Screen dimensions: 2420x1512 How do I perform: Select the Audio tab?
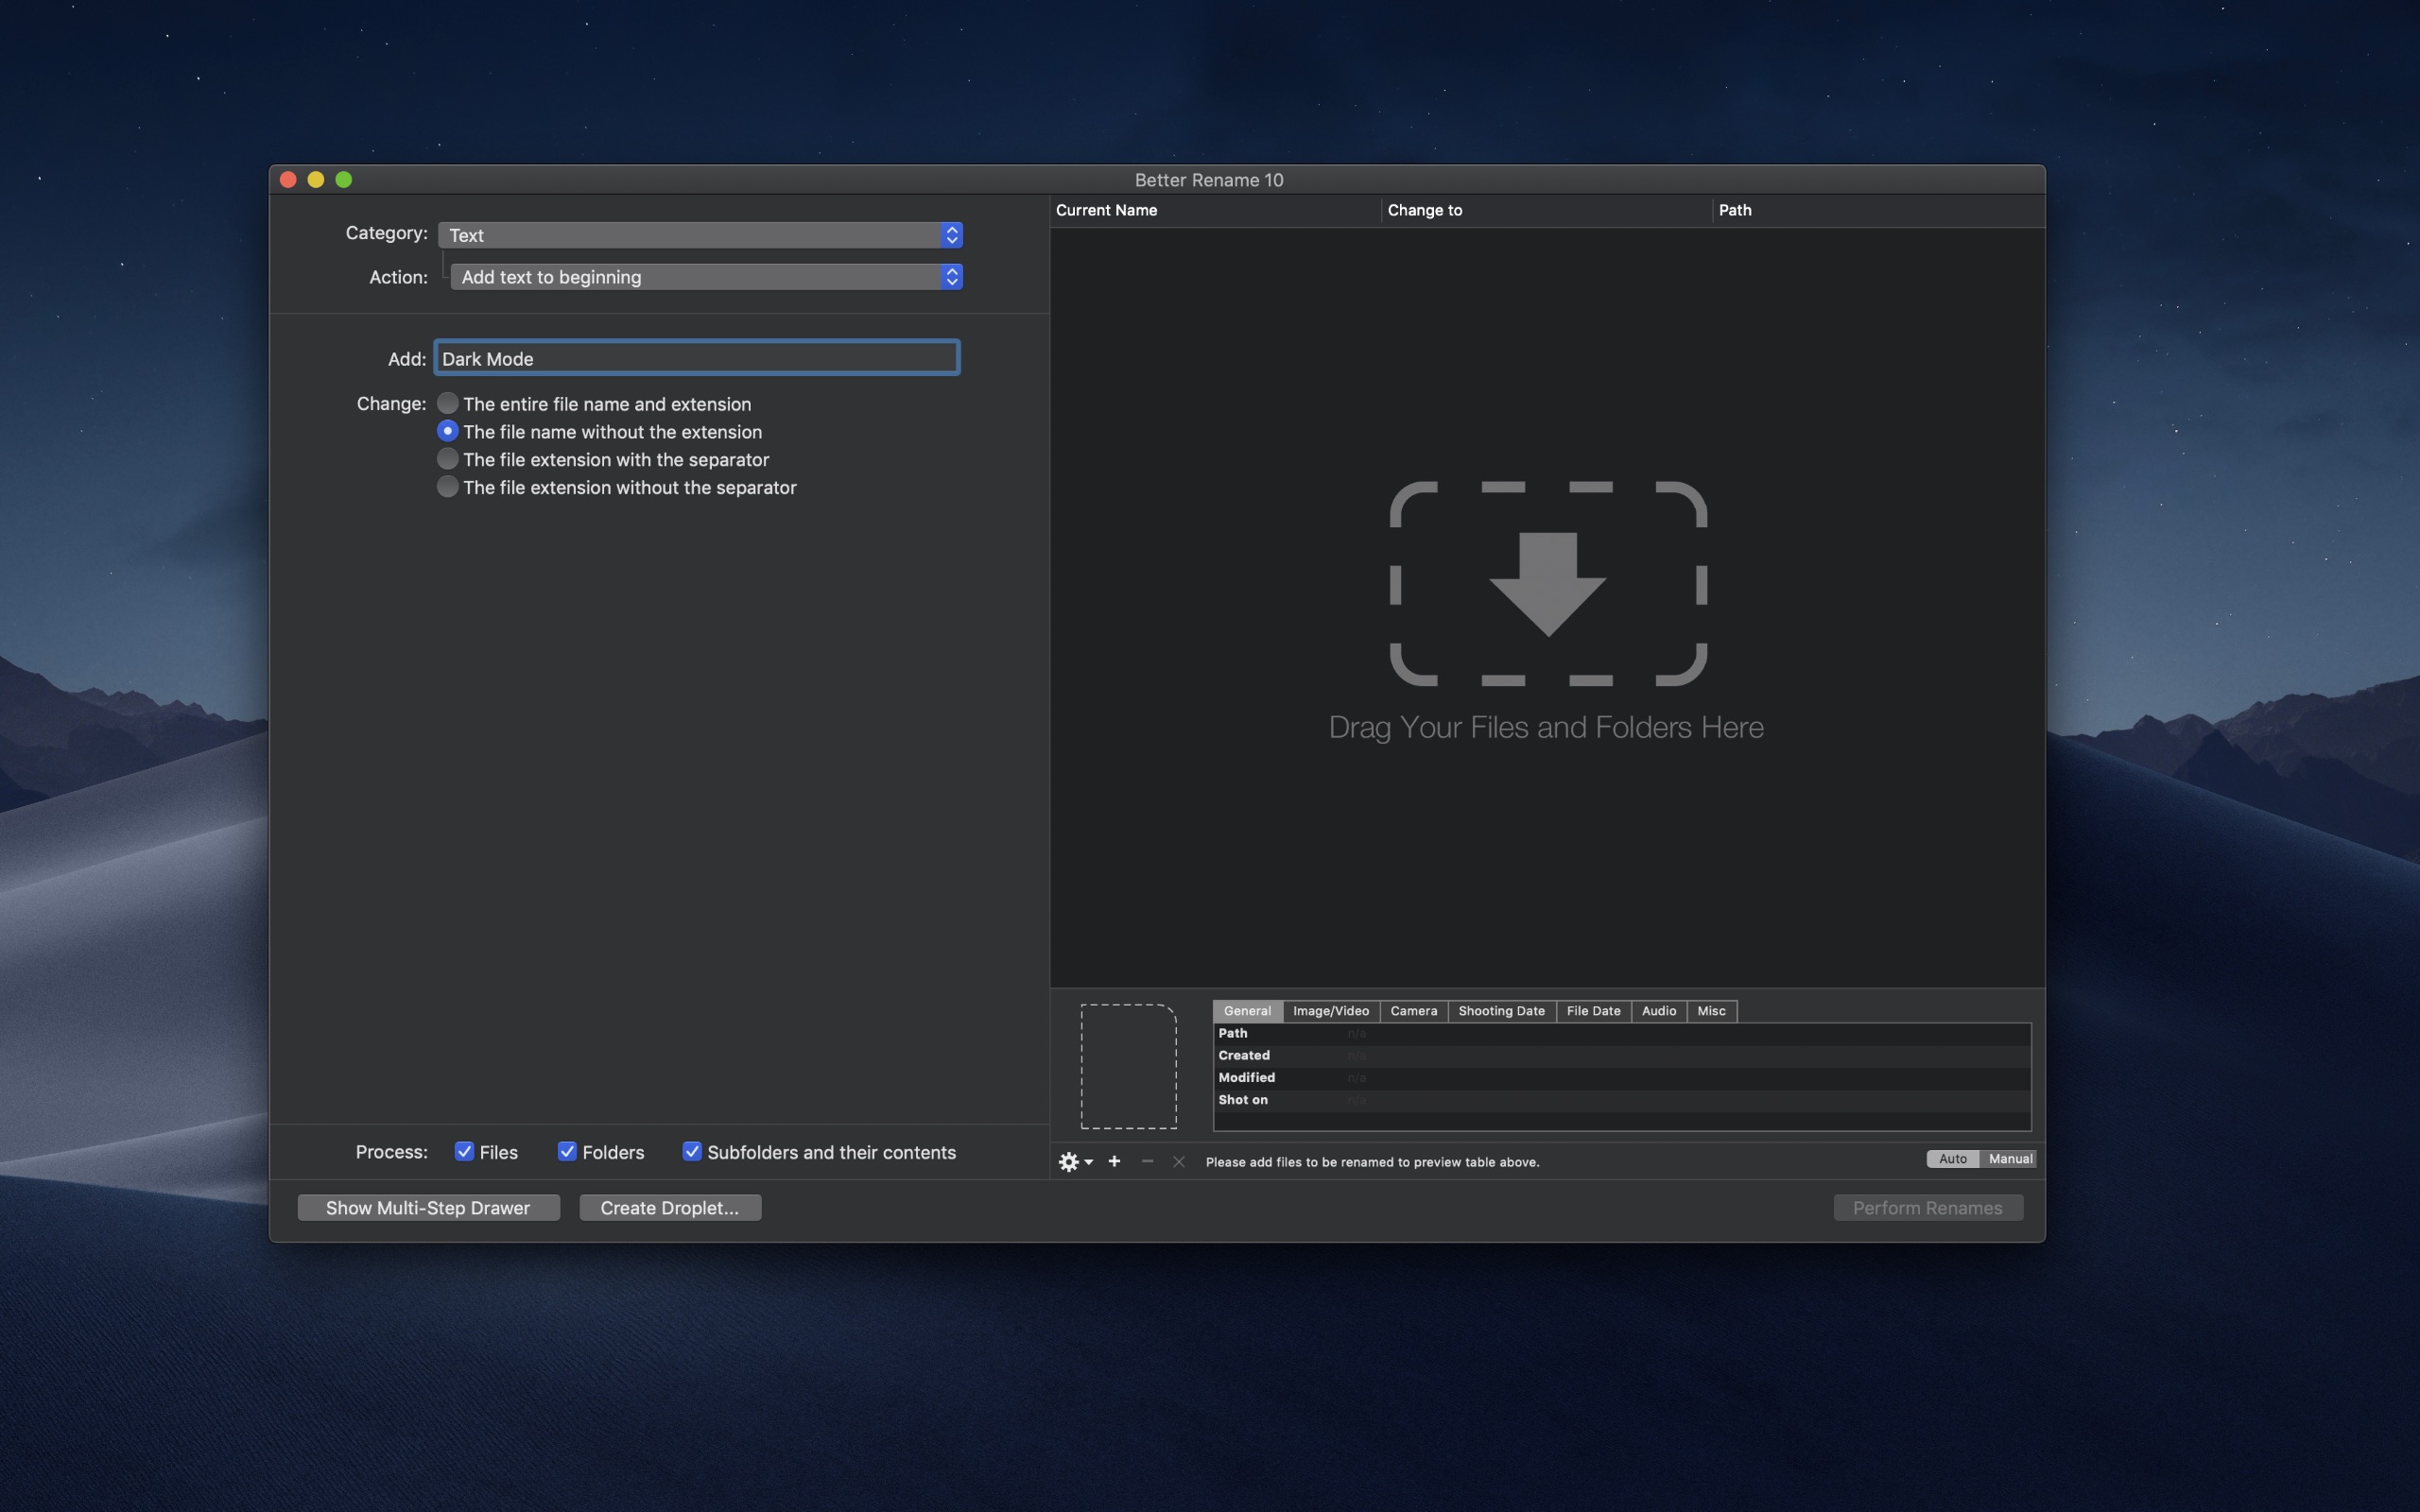tap(1659, 1011)
